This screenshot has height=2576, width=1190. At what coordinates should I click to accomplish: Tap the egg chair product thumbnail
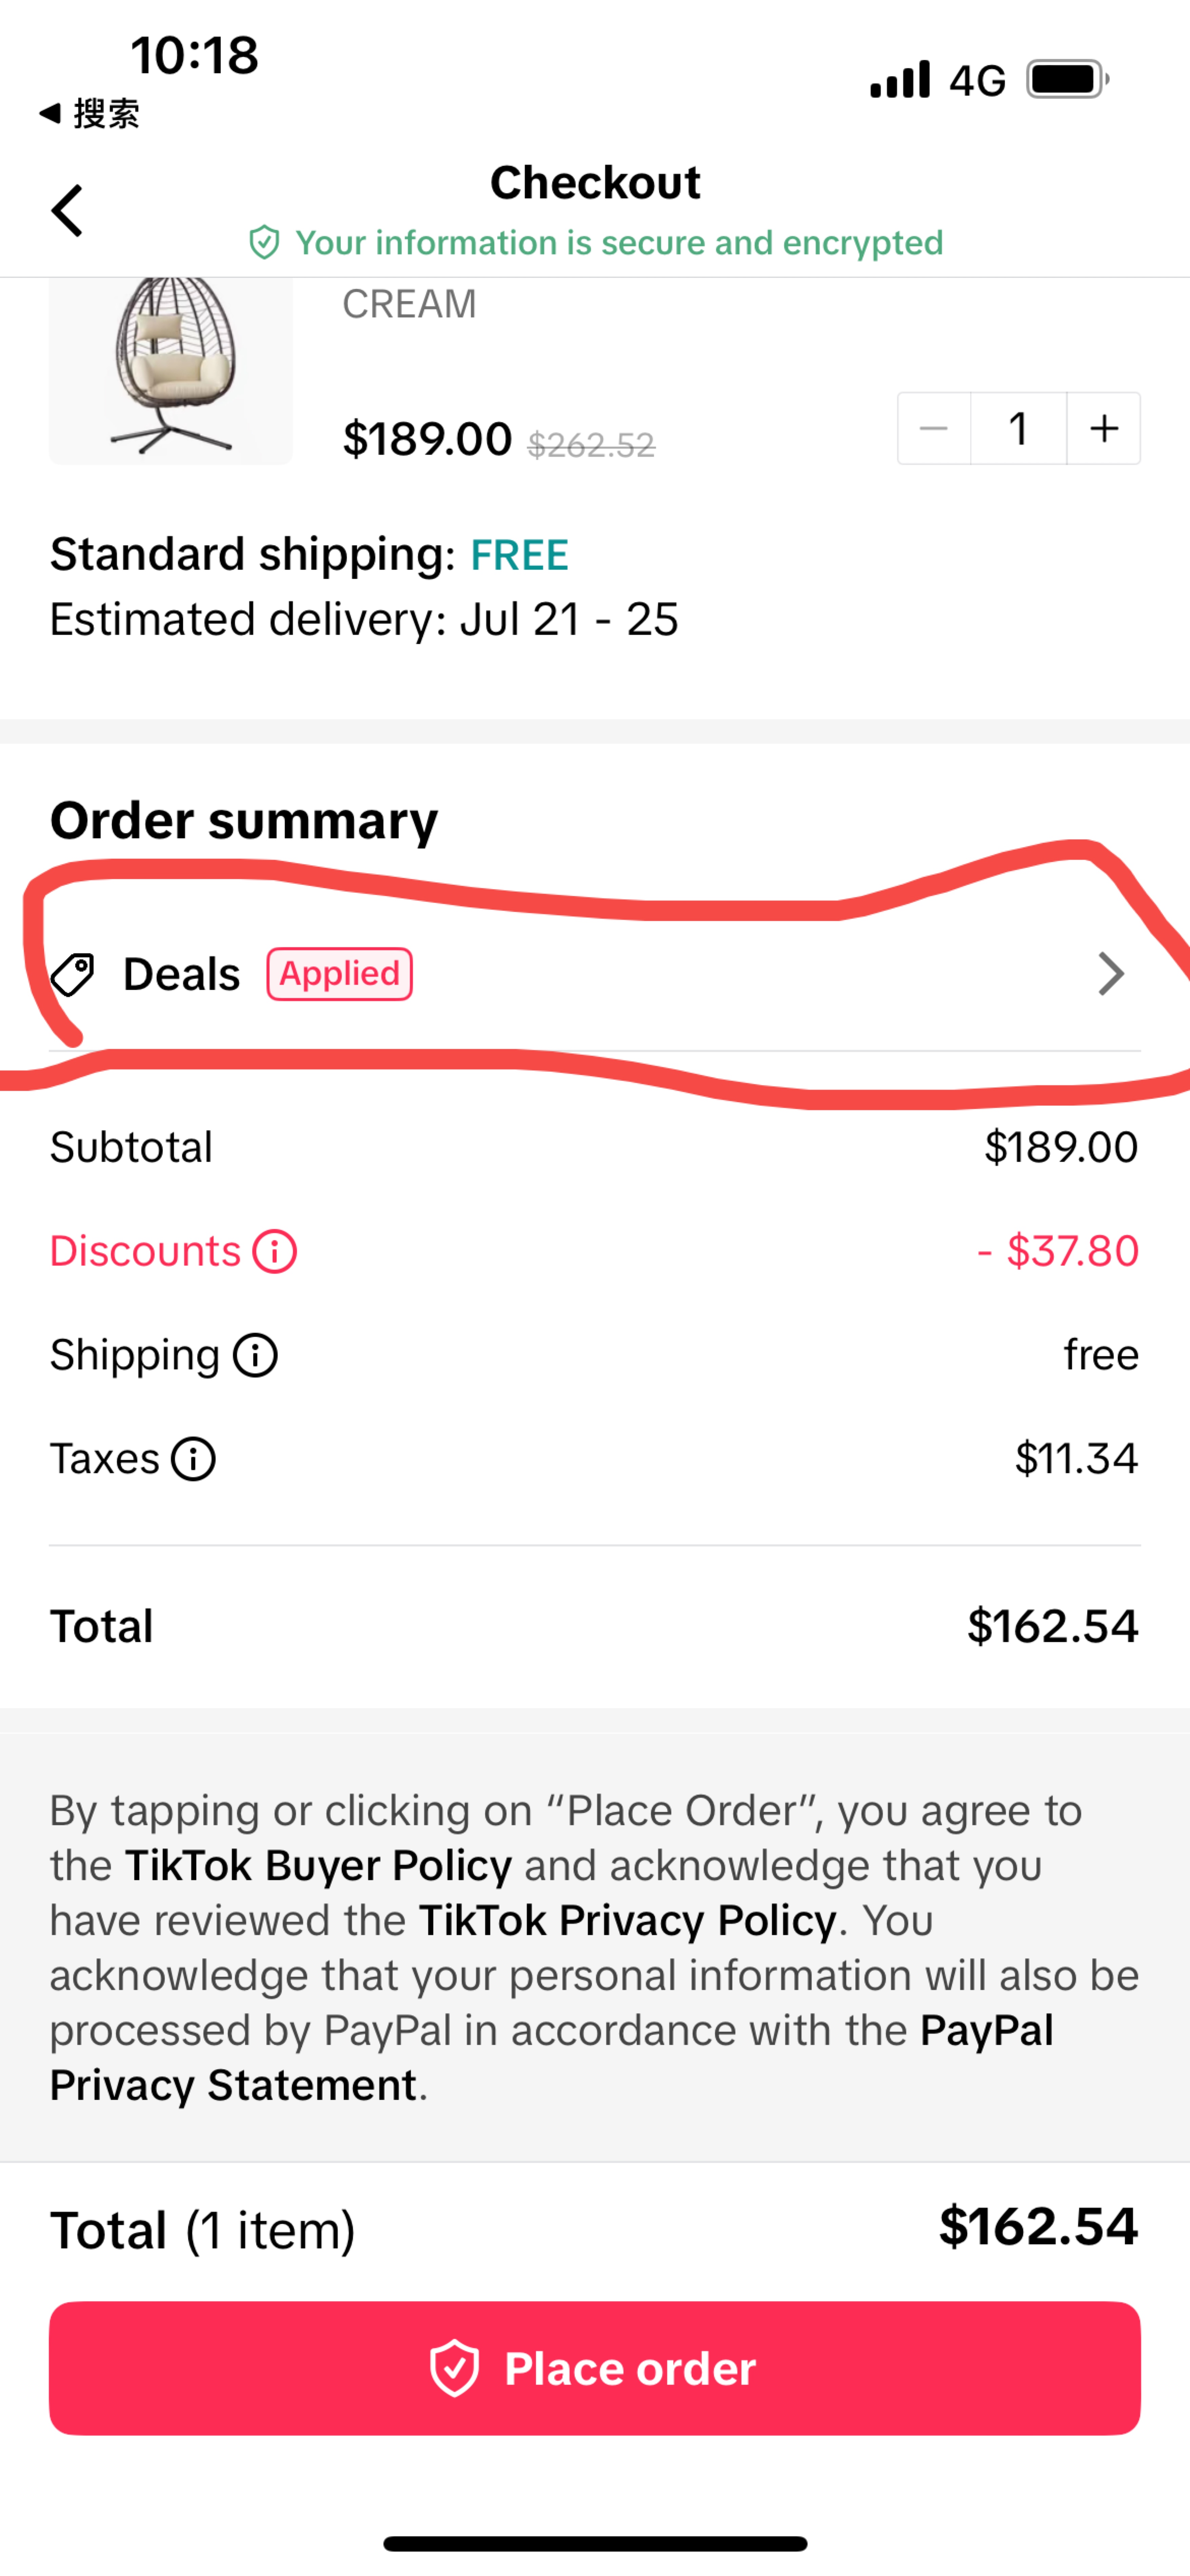(x=171, y=370)
